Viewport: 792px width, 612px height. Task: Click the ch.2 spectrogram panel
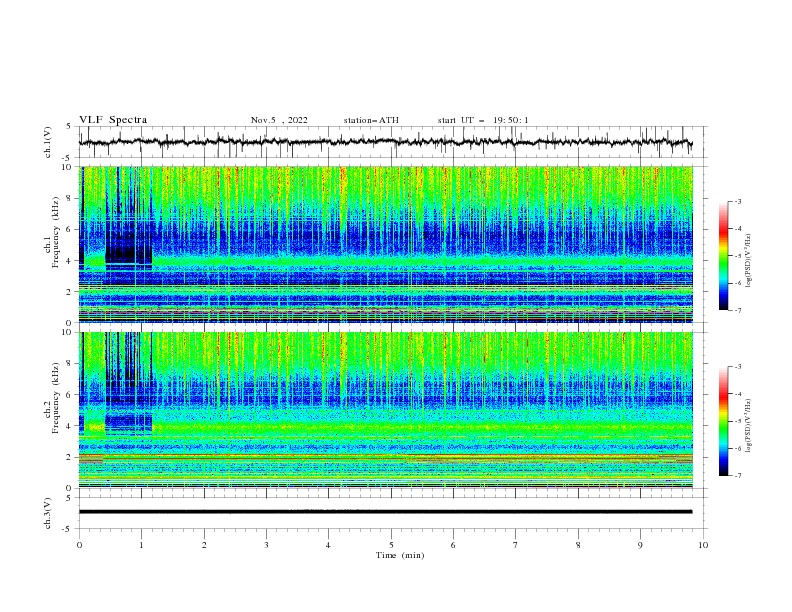point(386,410)
